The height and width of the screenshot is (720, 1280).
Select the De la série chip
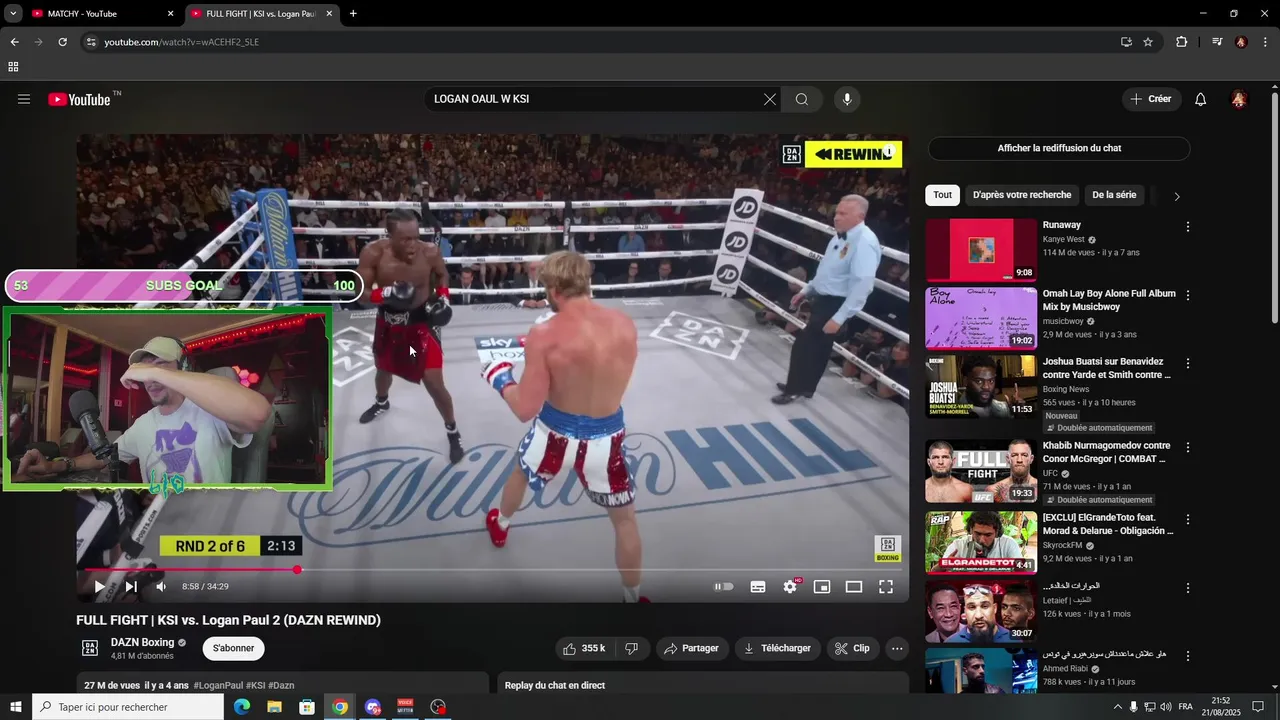point(1114,195)
